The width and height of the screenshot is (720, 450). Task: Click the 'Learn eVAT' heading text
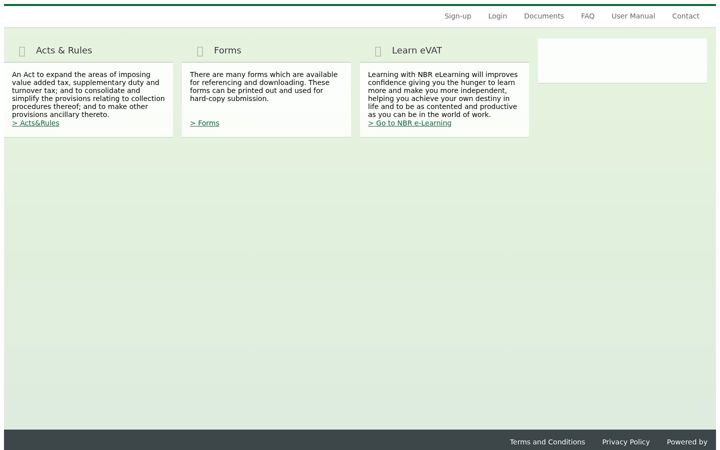click(416, 51)
